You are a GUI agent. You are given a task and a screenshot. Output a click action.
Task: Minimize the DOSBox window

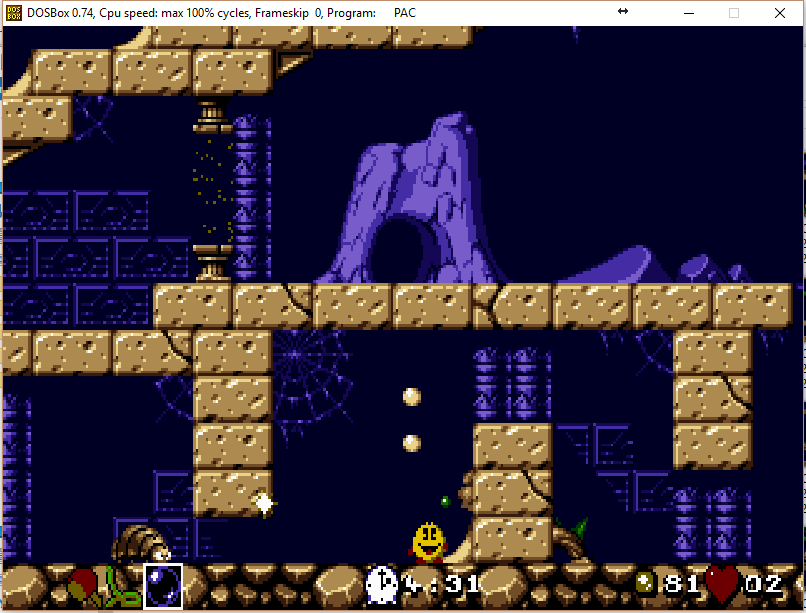click(x=689, y=13)
